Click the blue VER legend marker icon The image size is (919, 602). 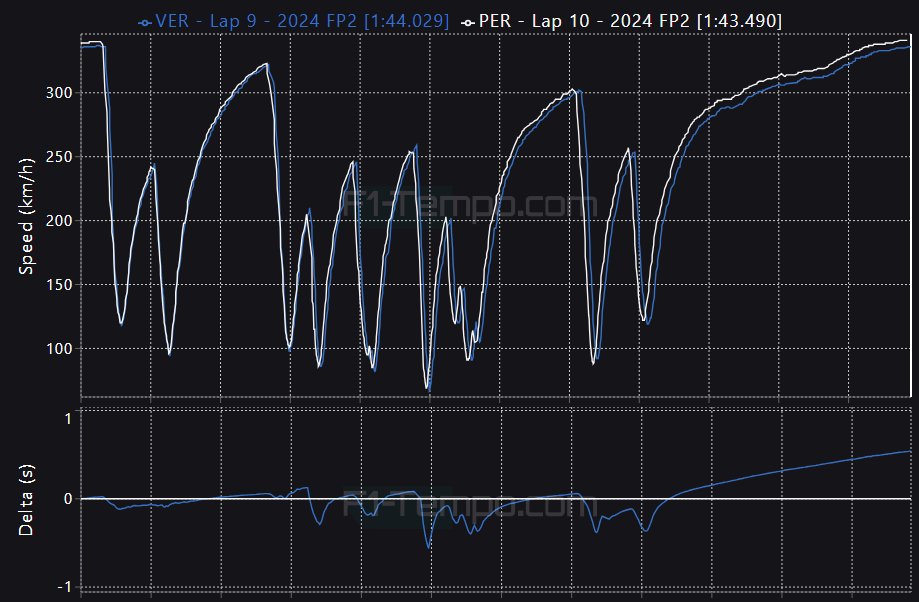pos(145,23)
